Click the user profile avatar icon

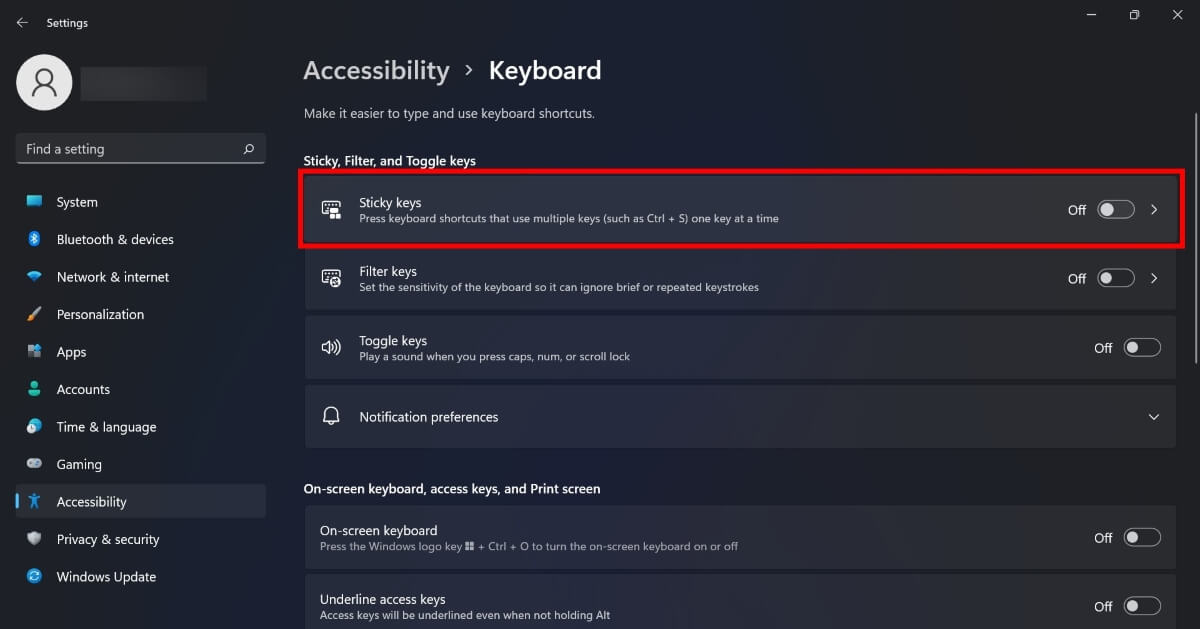[x=44, y=82]
